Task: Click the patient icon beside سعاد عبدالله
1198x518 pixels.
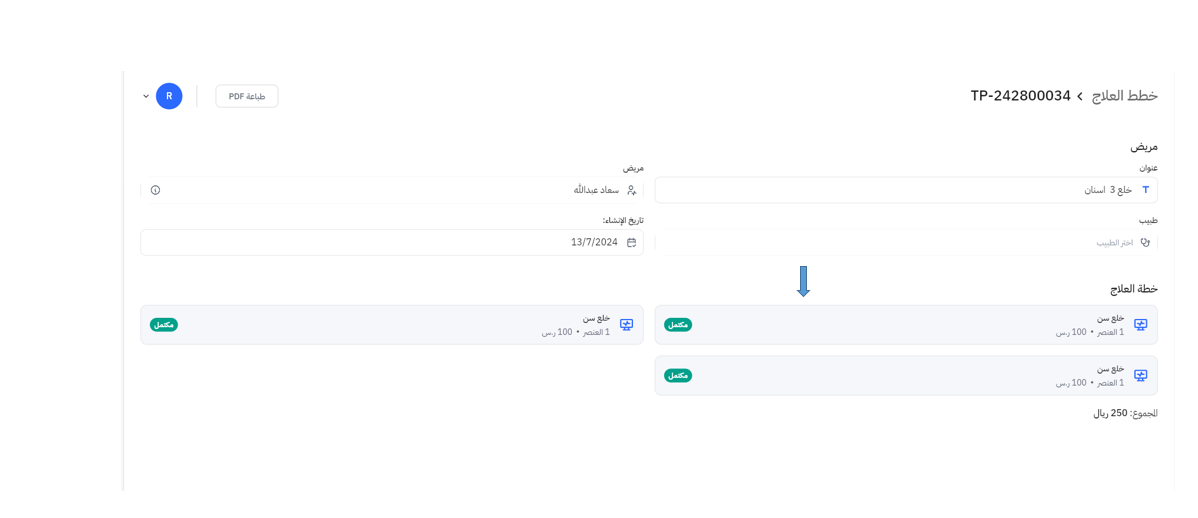Action: pos(631,190)
